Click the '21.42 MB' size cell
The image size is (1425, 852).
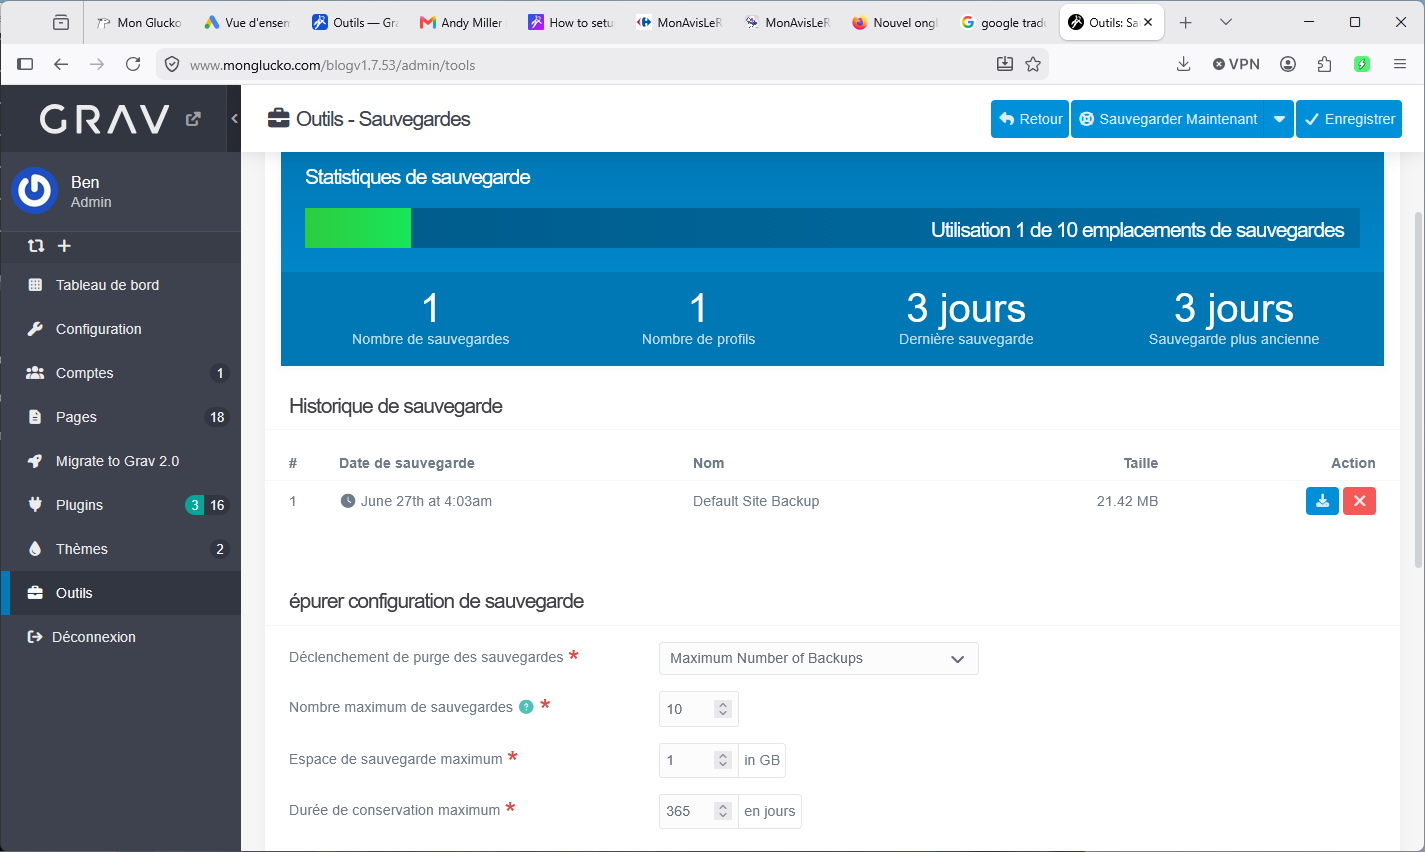pyautogui.click(x=1127, y=501)
